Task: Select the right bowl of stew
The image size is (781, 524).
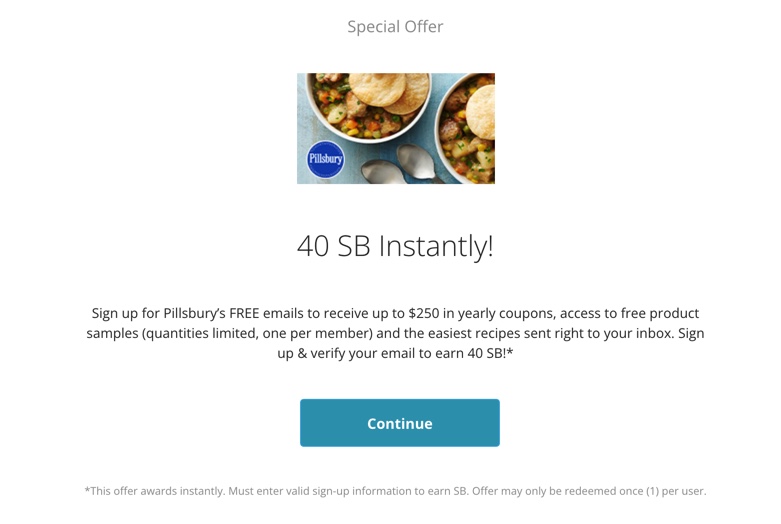Action: pyautogui.click(x=470, y=125)
